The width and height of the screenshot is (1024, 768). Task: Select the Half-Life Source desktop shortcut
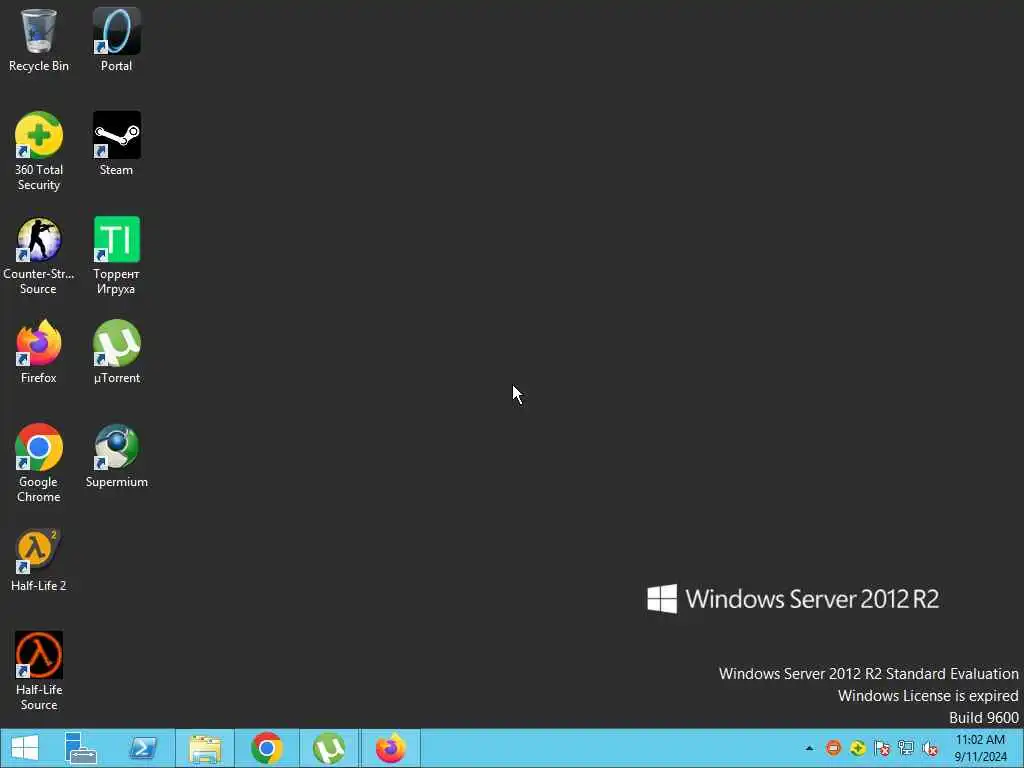click(39, 654)
